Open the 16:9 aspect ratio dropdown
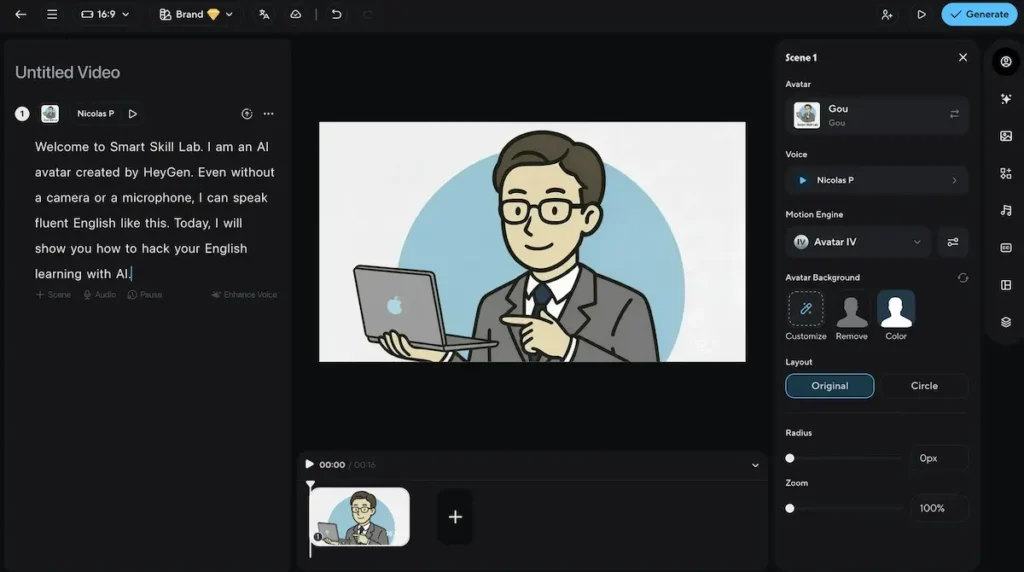The width and height of the screenshot is (1024, 572). click(x=105, y=14)
